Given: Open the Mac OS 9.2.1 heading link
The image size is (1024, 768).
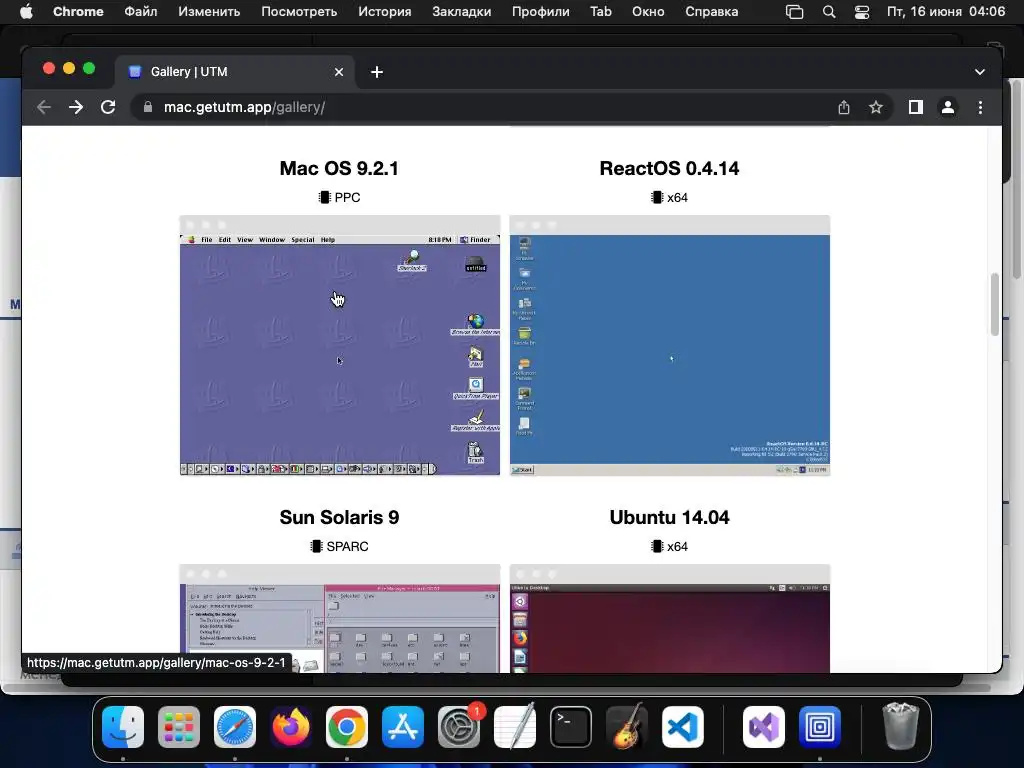Looking at the screenshot, I should pos(339,168).
